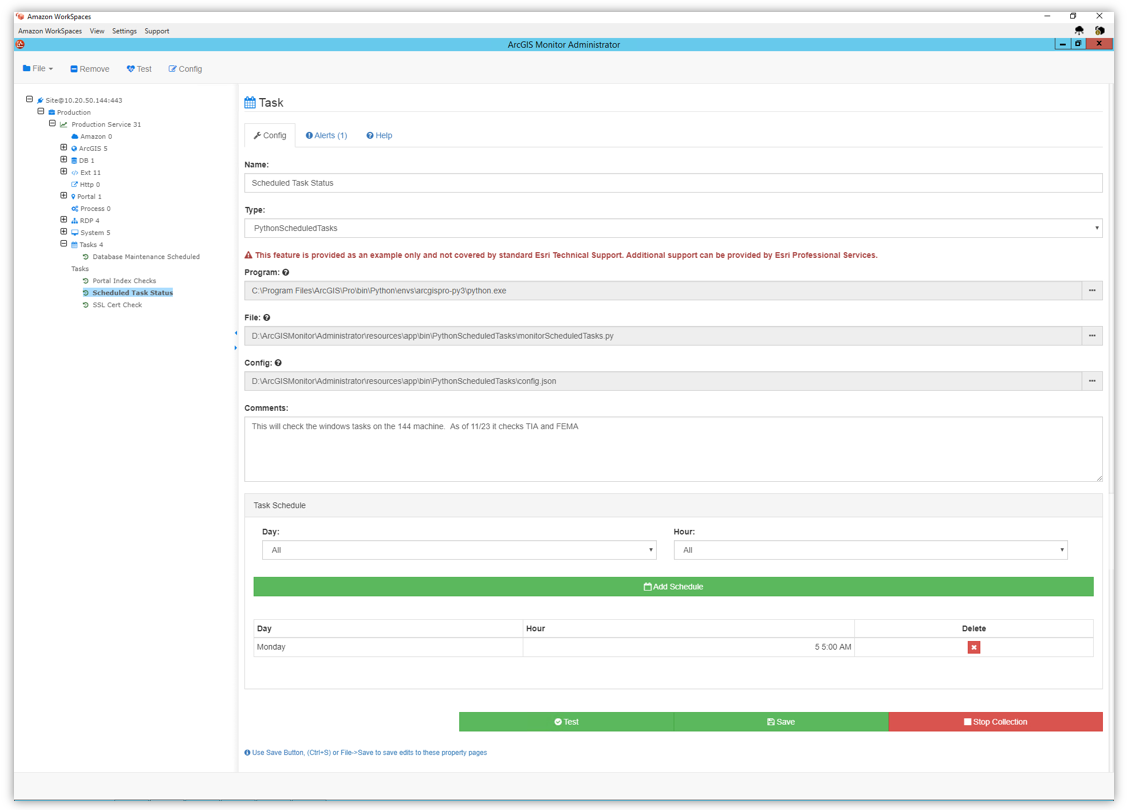Expand the RDP 4 tree node
Viewport: 1127px width, 810px height.
(64, 220)
